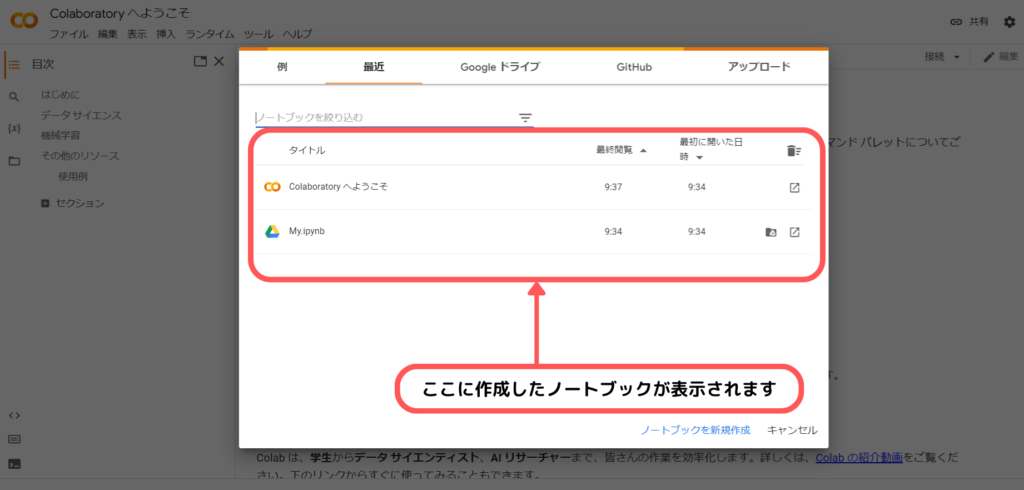Open the ファイル menu
This screenshot has height=490, width=1024.
pos(69,35)
